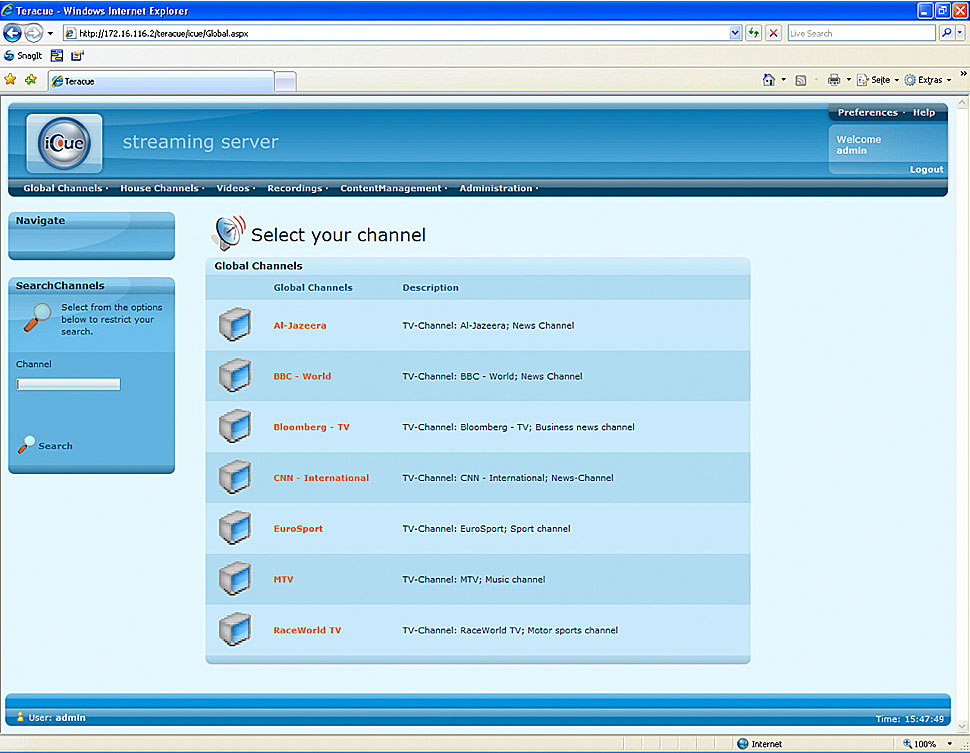Click the Favorites star icon
Image resolution: width=970 pixels, height=753 pixels.
(11, 80)
